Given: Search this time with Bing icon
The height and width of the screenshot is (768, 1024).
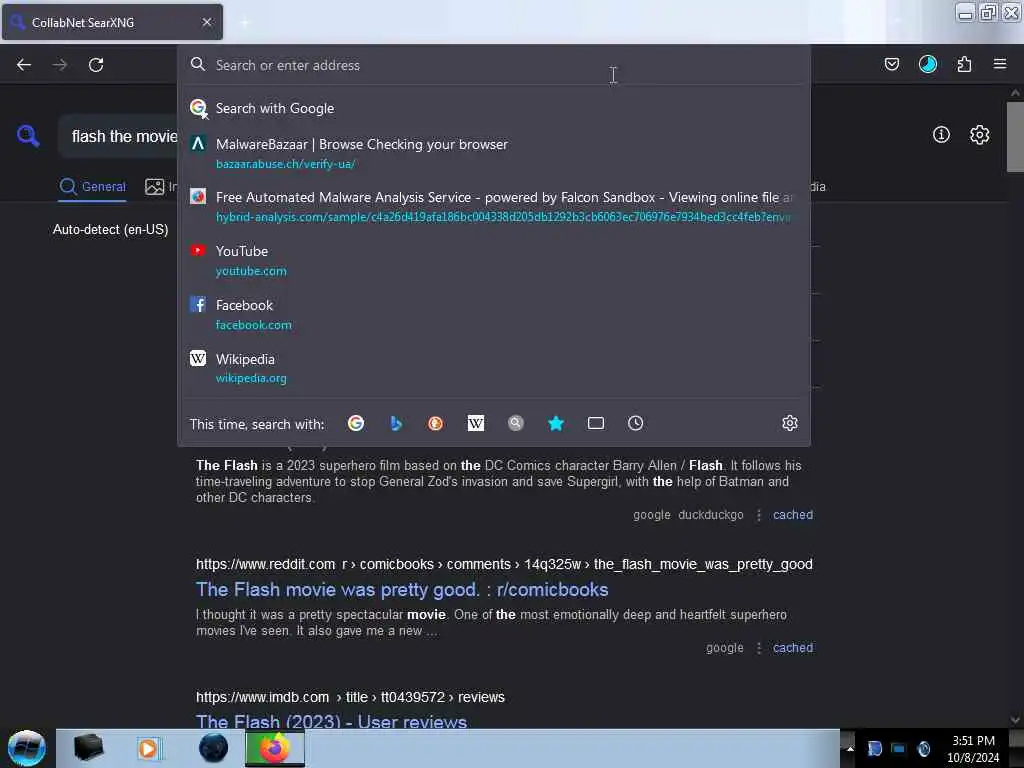Looking at the screenshot, I should click(396, 423).
